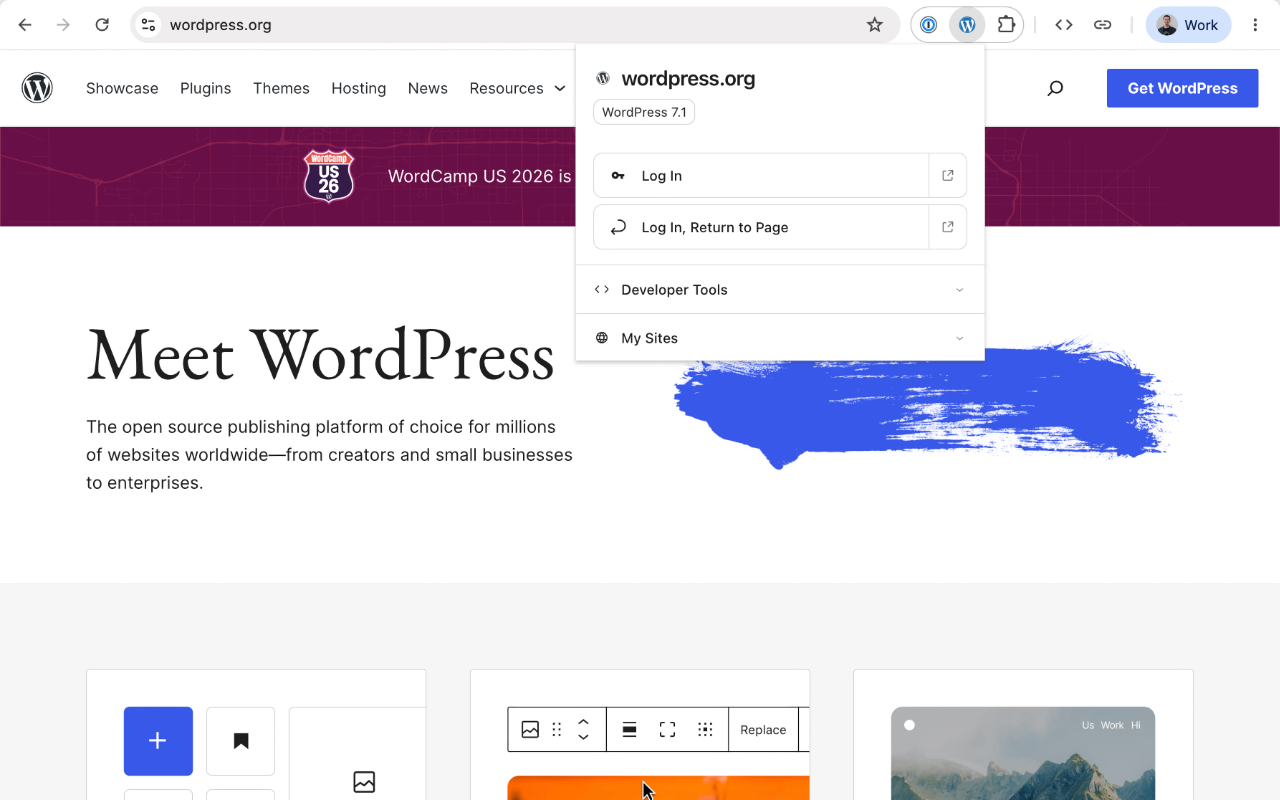Screen dimensions: 1280x800
Task: Open site information icon in address bar
Action: (x=148, y=25)
